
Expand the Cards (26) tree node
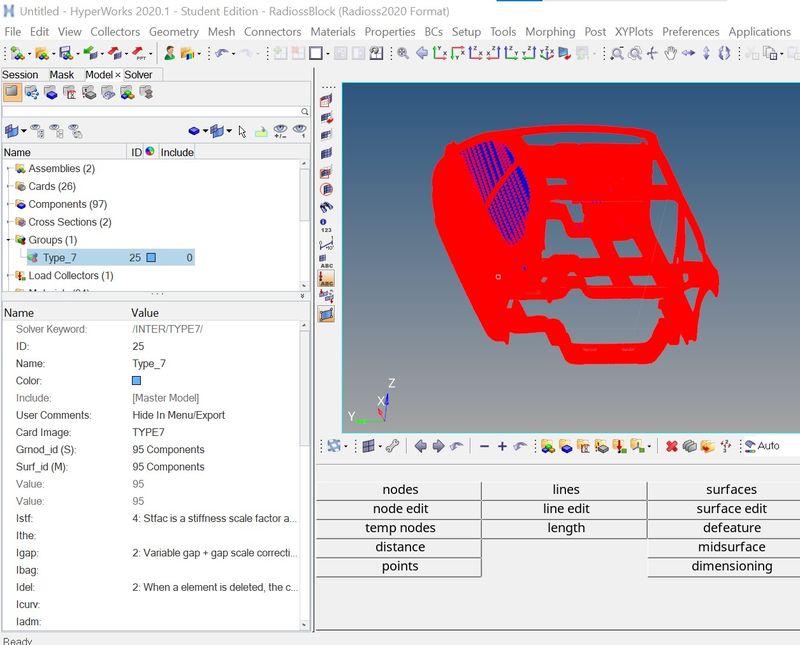[8, 186]
